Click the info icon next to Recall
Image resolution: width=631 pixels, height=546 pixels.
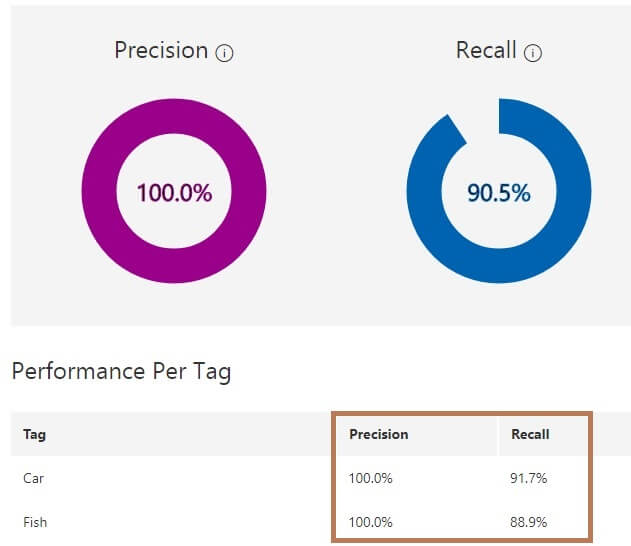pos(533,53)
